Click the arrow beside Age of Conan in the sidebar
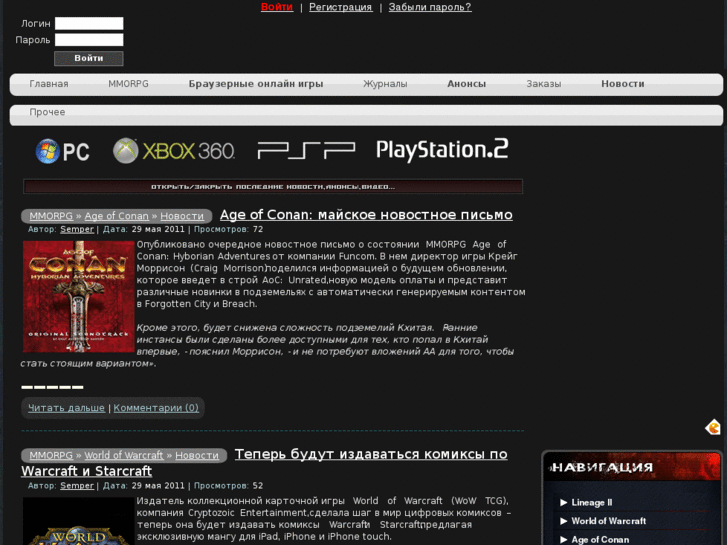 click(x=563, y=539)
